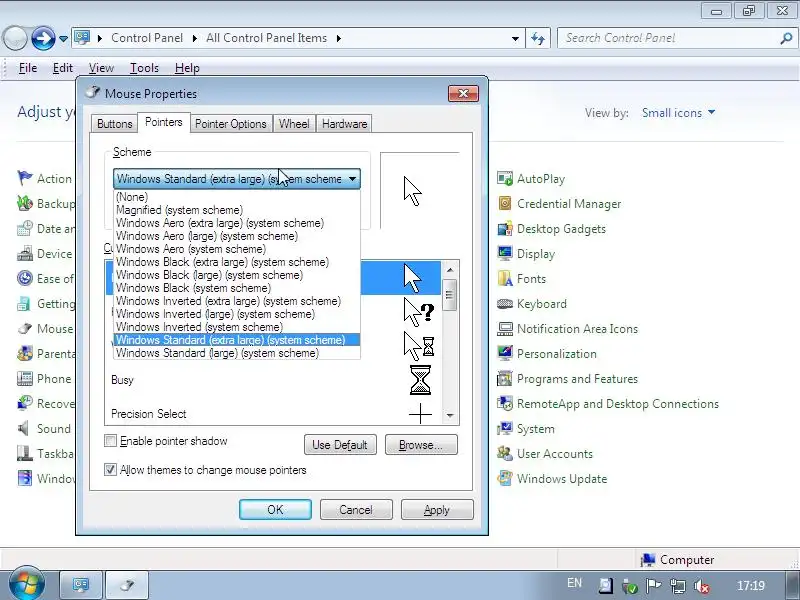Open the recent pages dropdown beside Forward
800x600 pixels.
point(63,39)
